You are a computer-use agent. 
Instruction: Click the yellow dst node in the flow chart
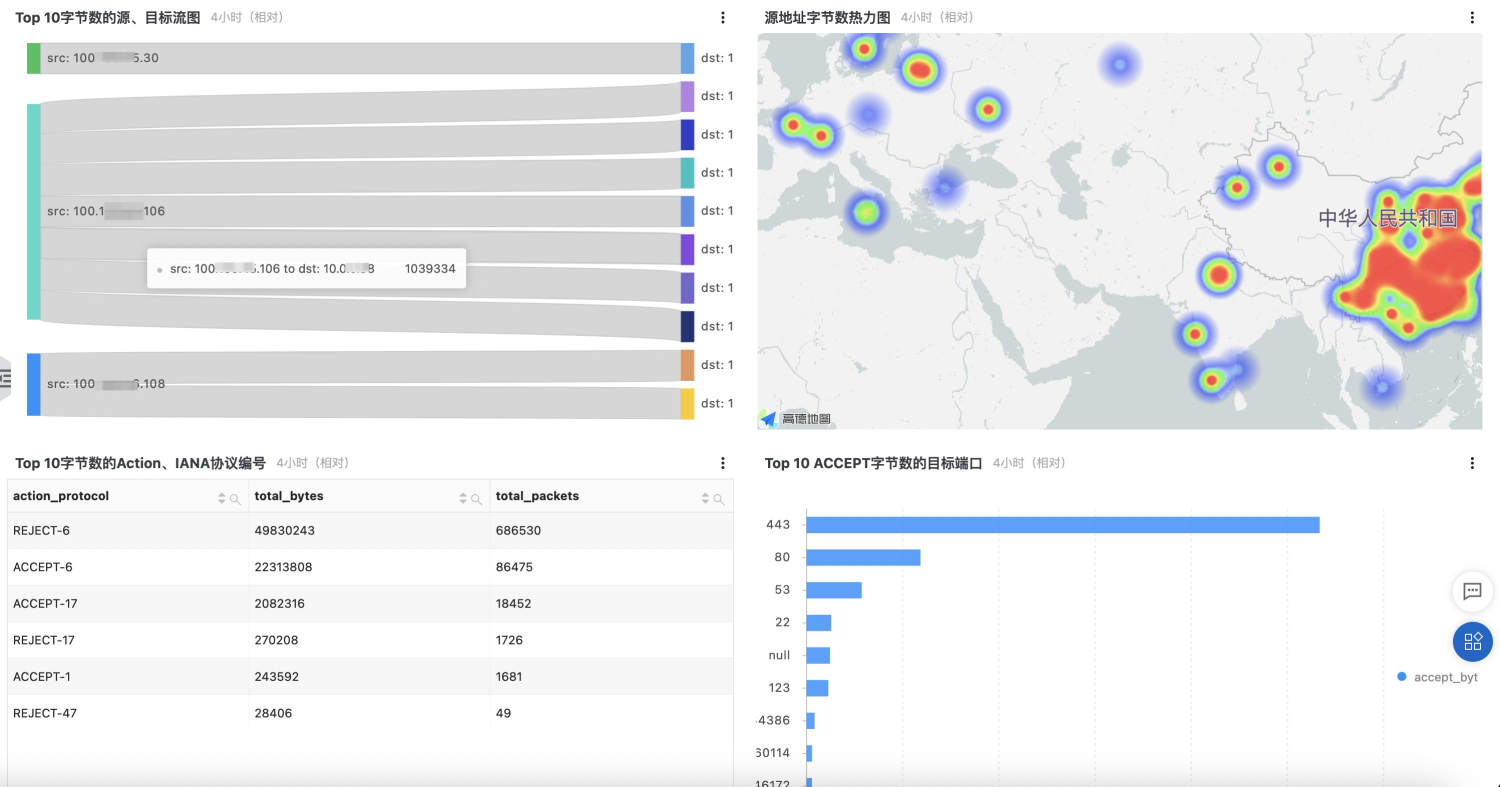[687, 404]
